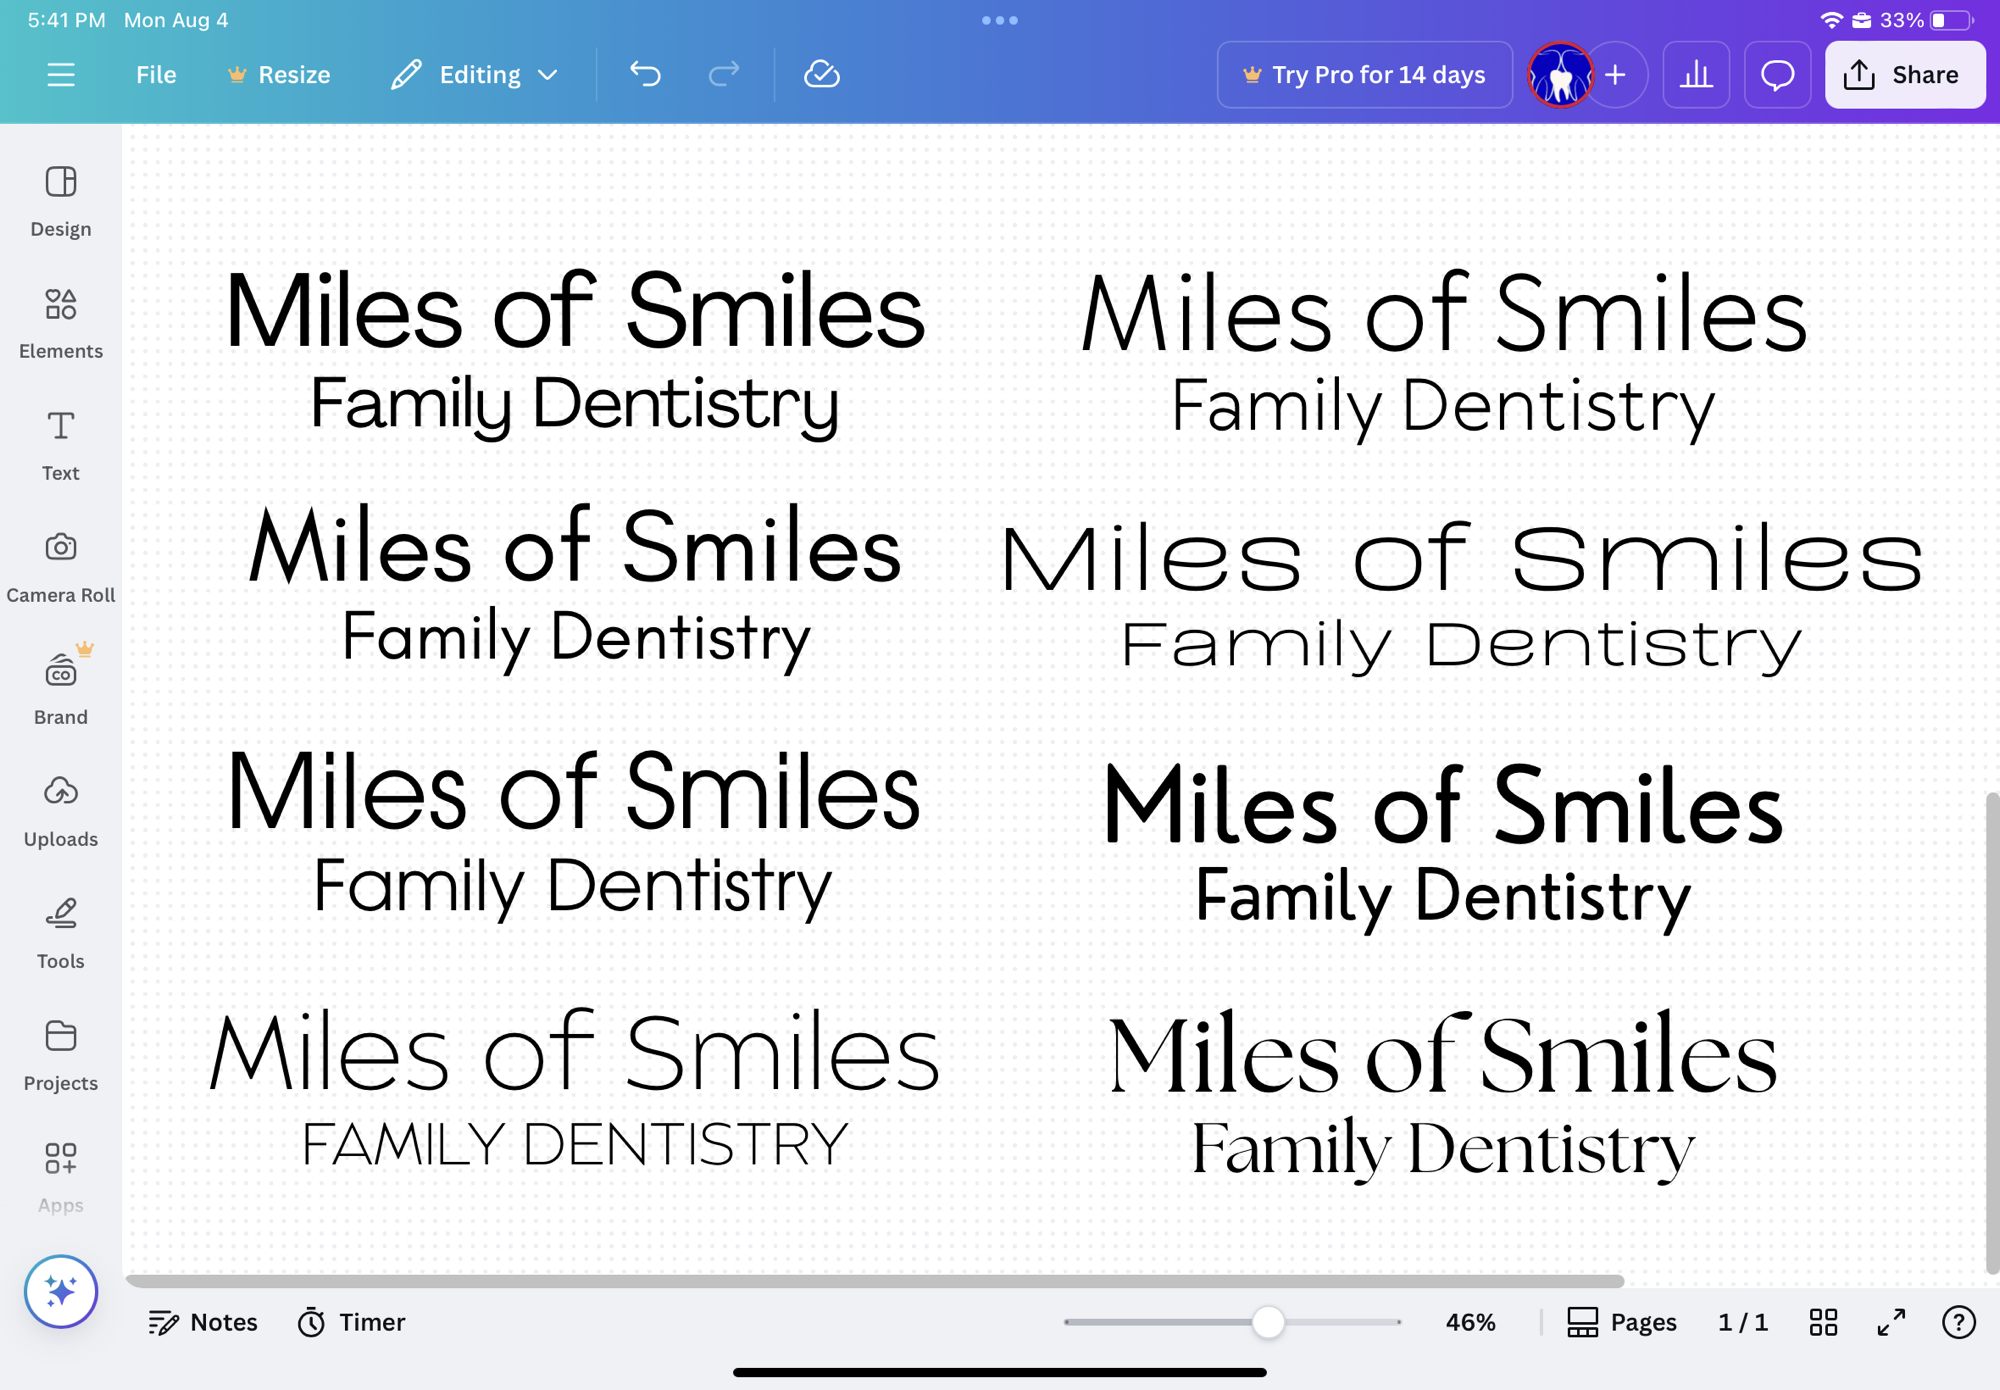Viewport: 2000px width, 1390px height.
Task: Open the hamburger main menu
Action: point(61,75)
